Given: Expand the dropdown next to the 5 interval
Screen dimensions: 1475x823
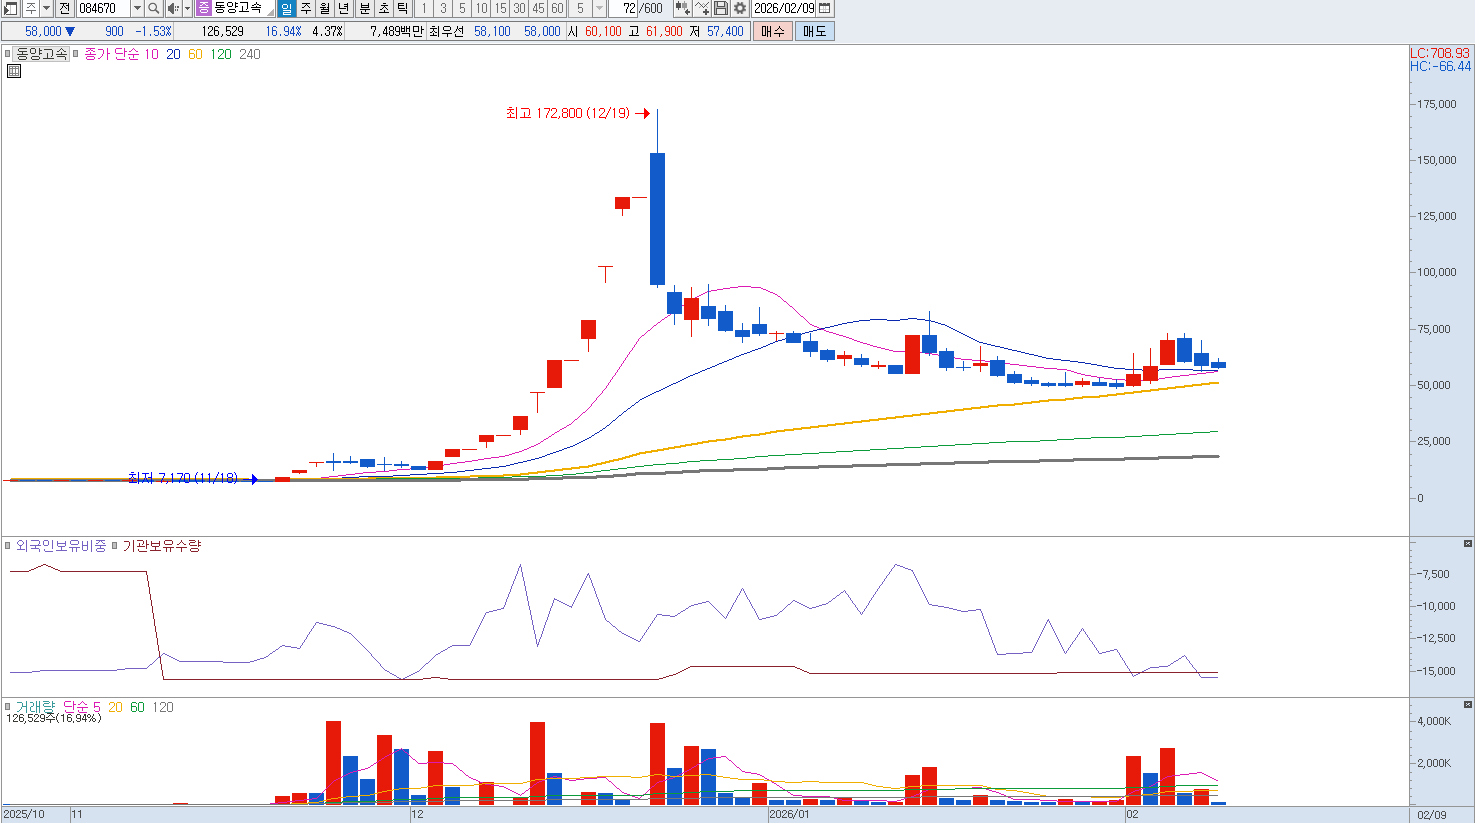Looking at the screenshot, I should [600, 8].
